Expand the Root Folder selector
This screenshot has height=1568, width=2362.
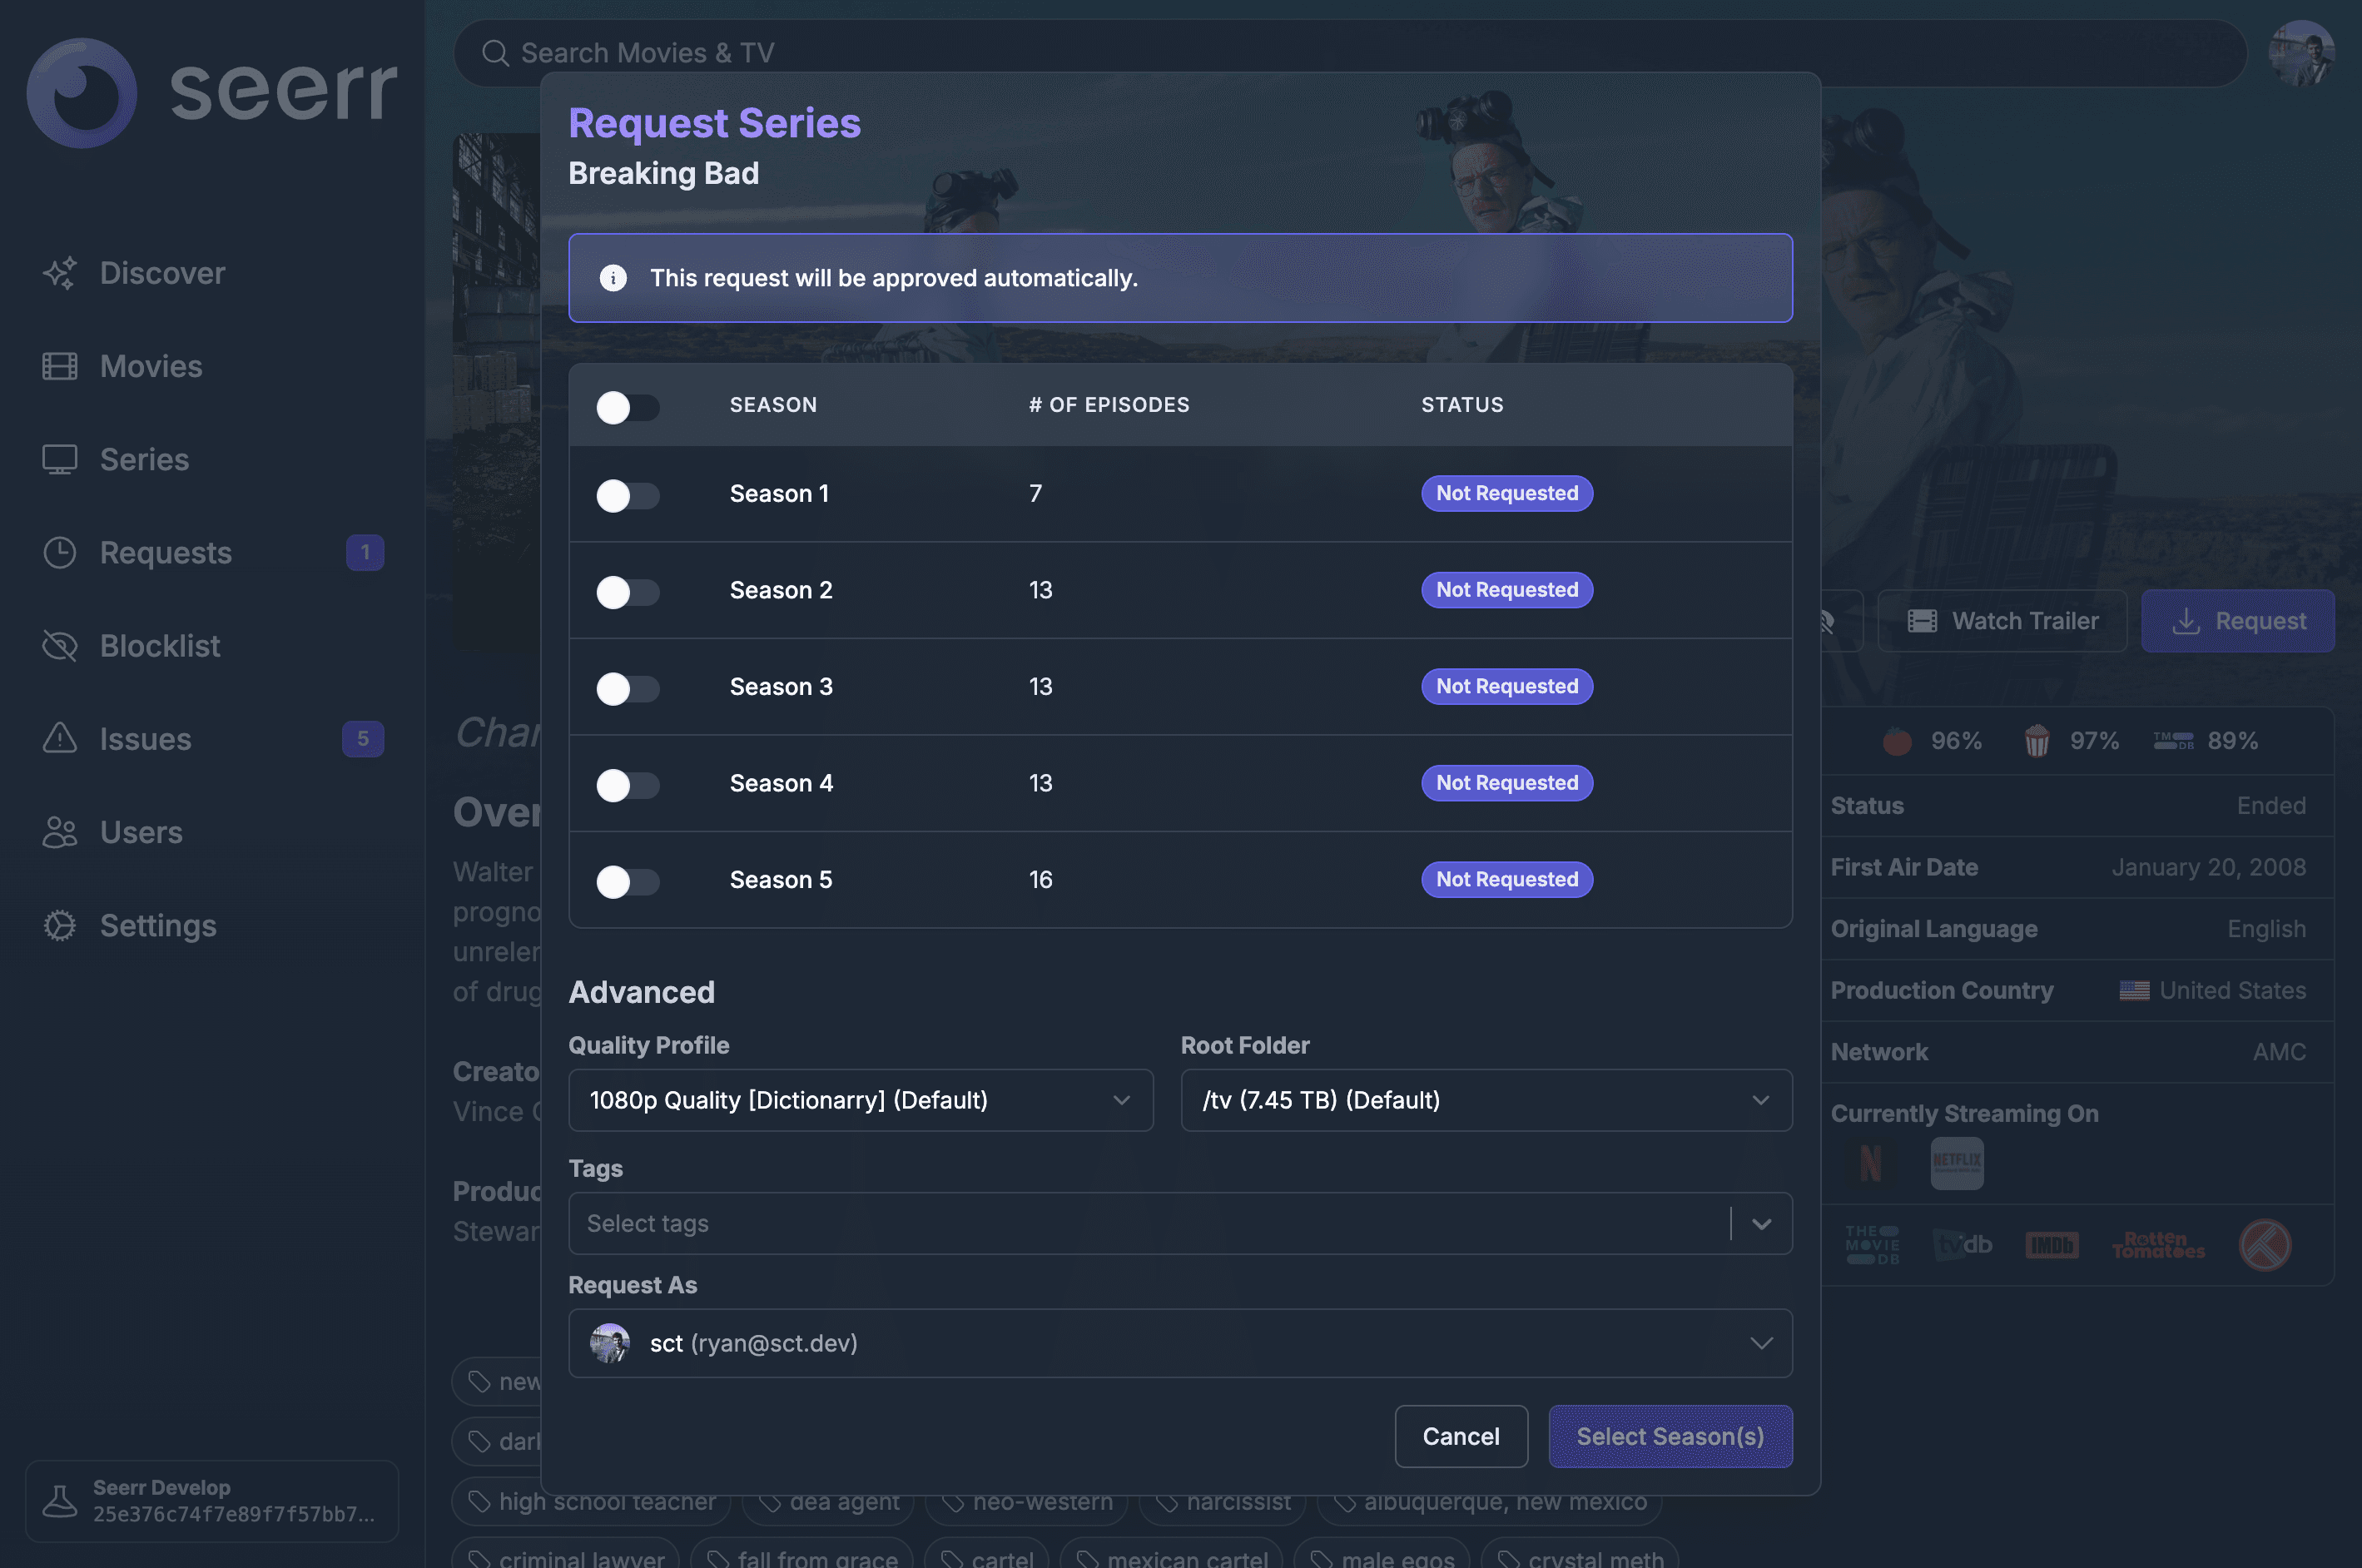tap(1486, 1100)
